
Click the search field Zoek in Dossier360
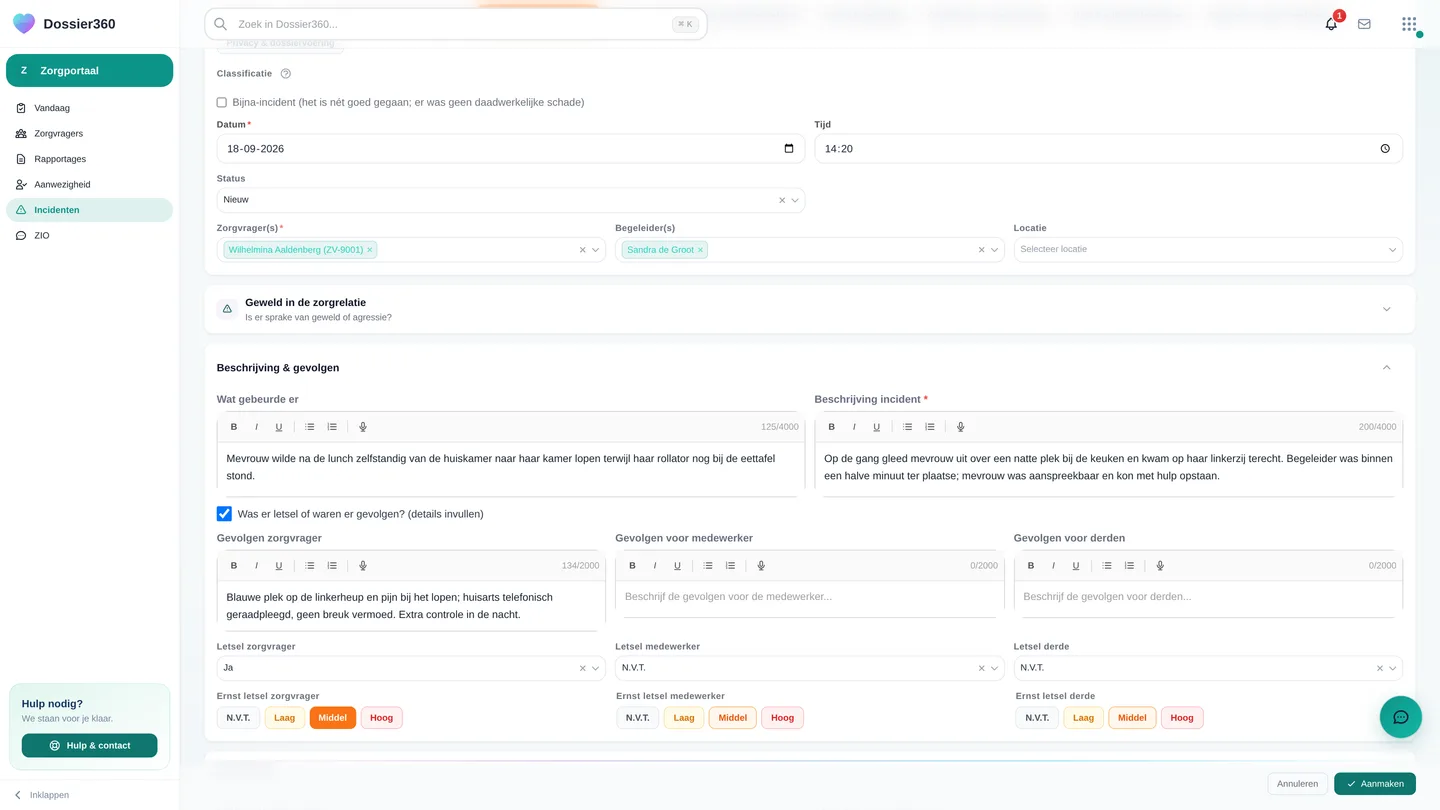tap(455, 24)
